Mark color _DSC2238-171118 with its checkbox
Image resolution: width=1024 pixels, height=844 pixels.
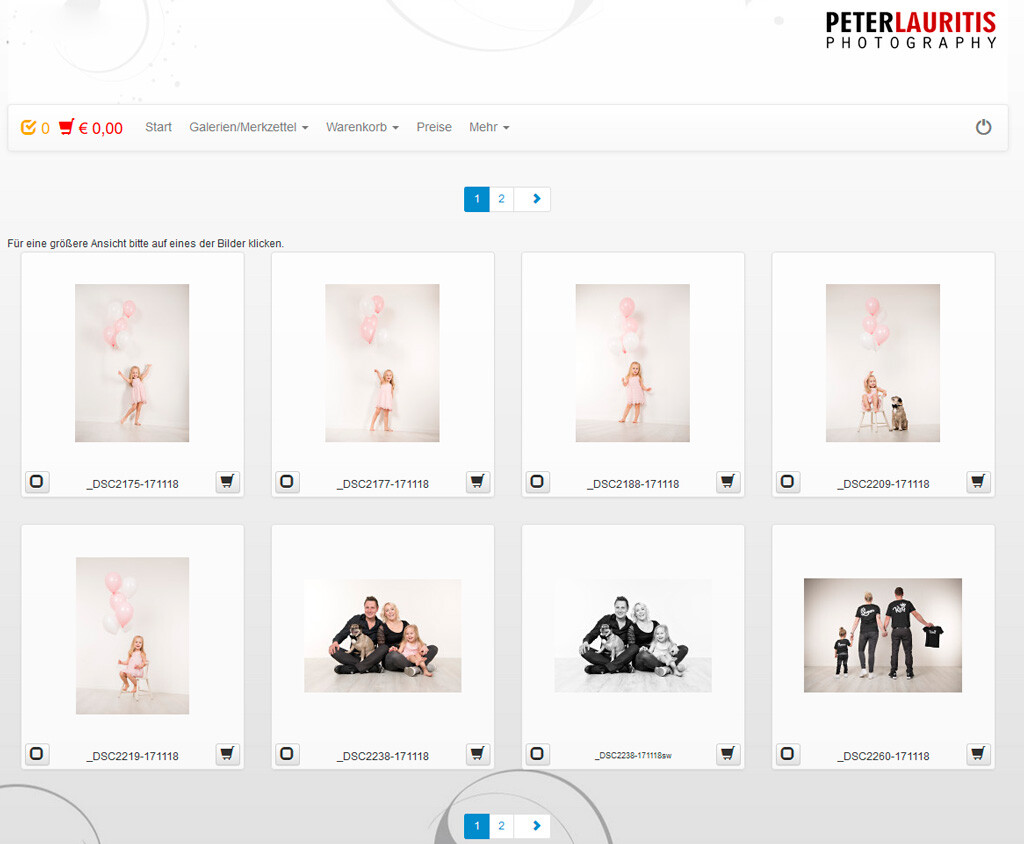click(x=287, y=755)
